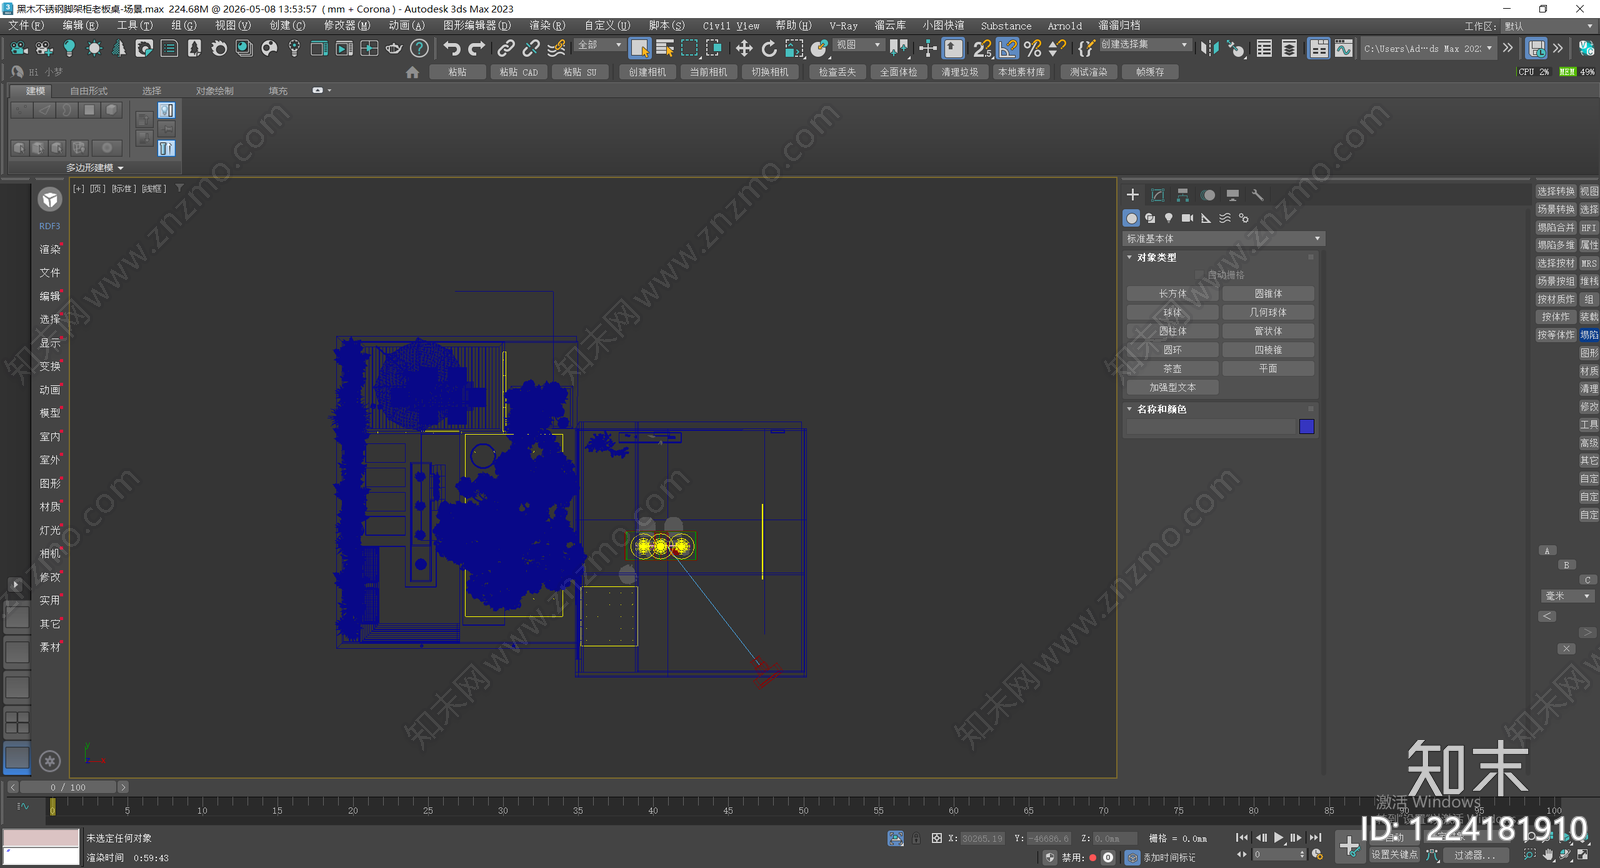Click the pink material swatch at bottom-left
The height and width of the screenshot is (868, 1600).
pyautogui.click(x=41, y=838)
